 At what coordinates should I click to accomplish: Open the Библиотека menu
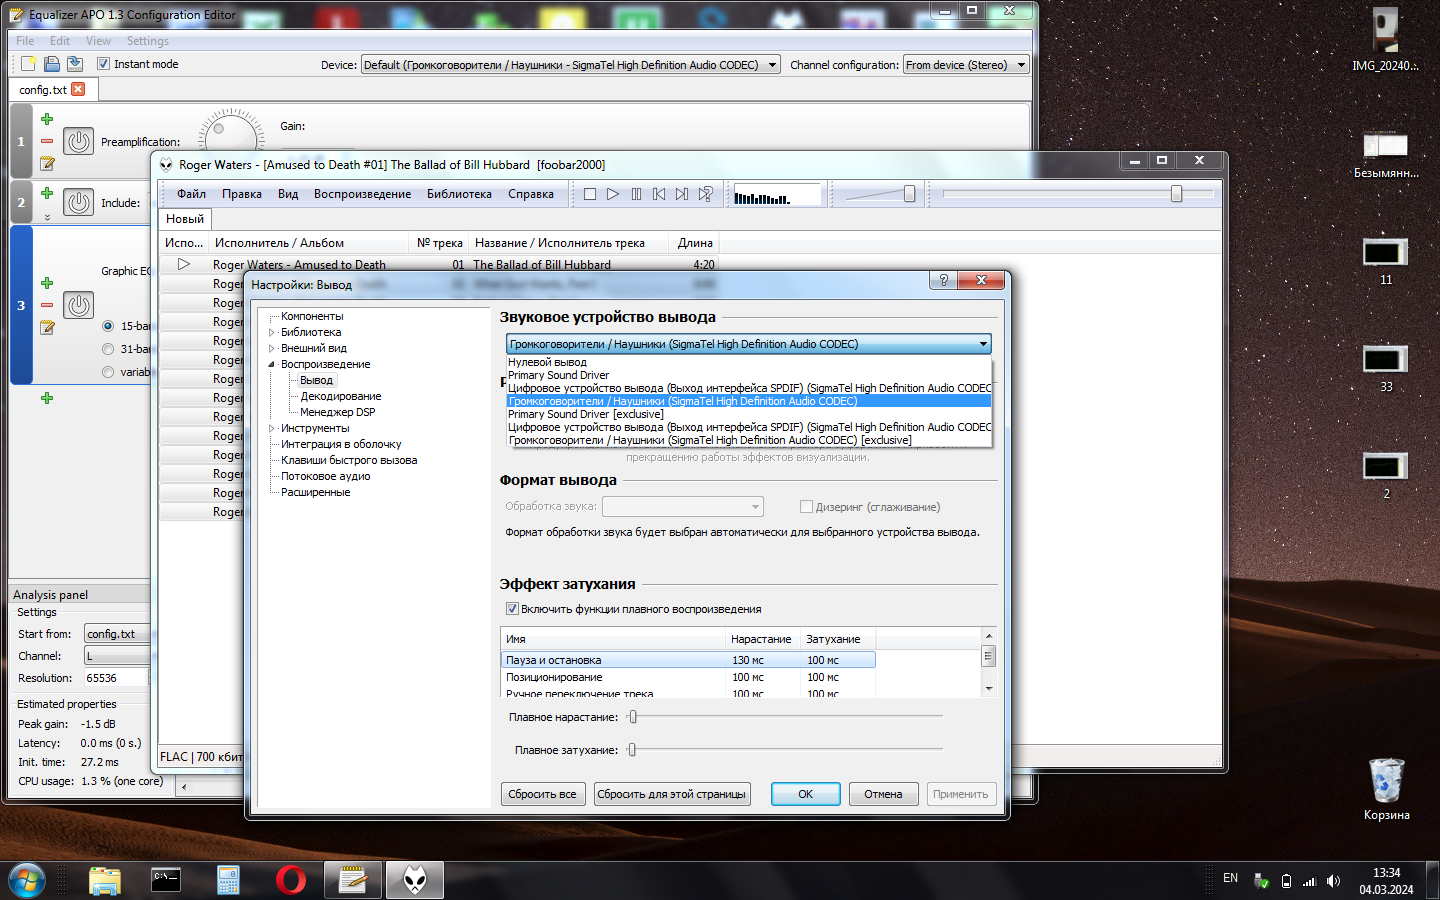click(x=459, y=194)
